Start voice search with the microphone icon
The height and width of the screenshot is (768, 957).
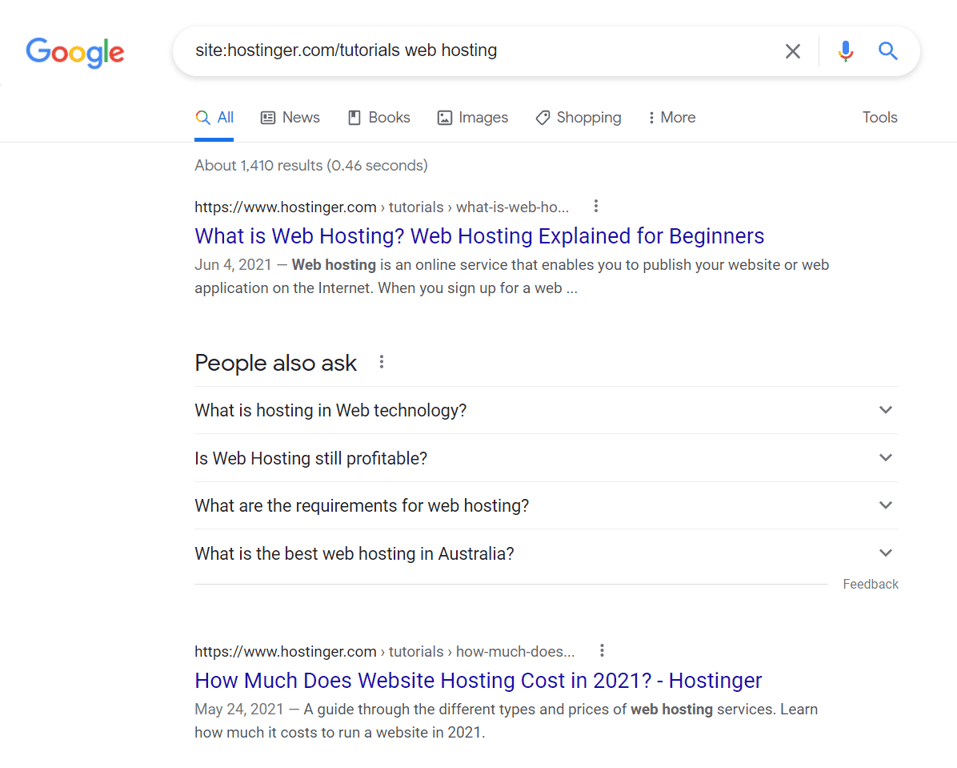pyautogui.click(x=845, y=51)
